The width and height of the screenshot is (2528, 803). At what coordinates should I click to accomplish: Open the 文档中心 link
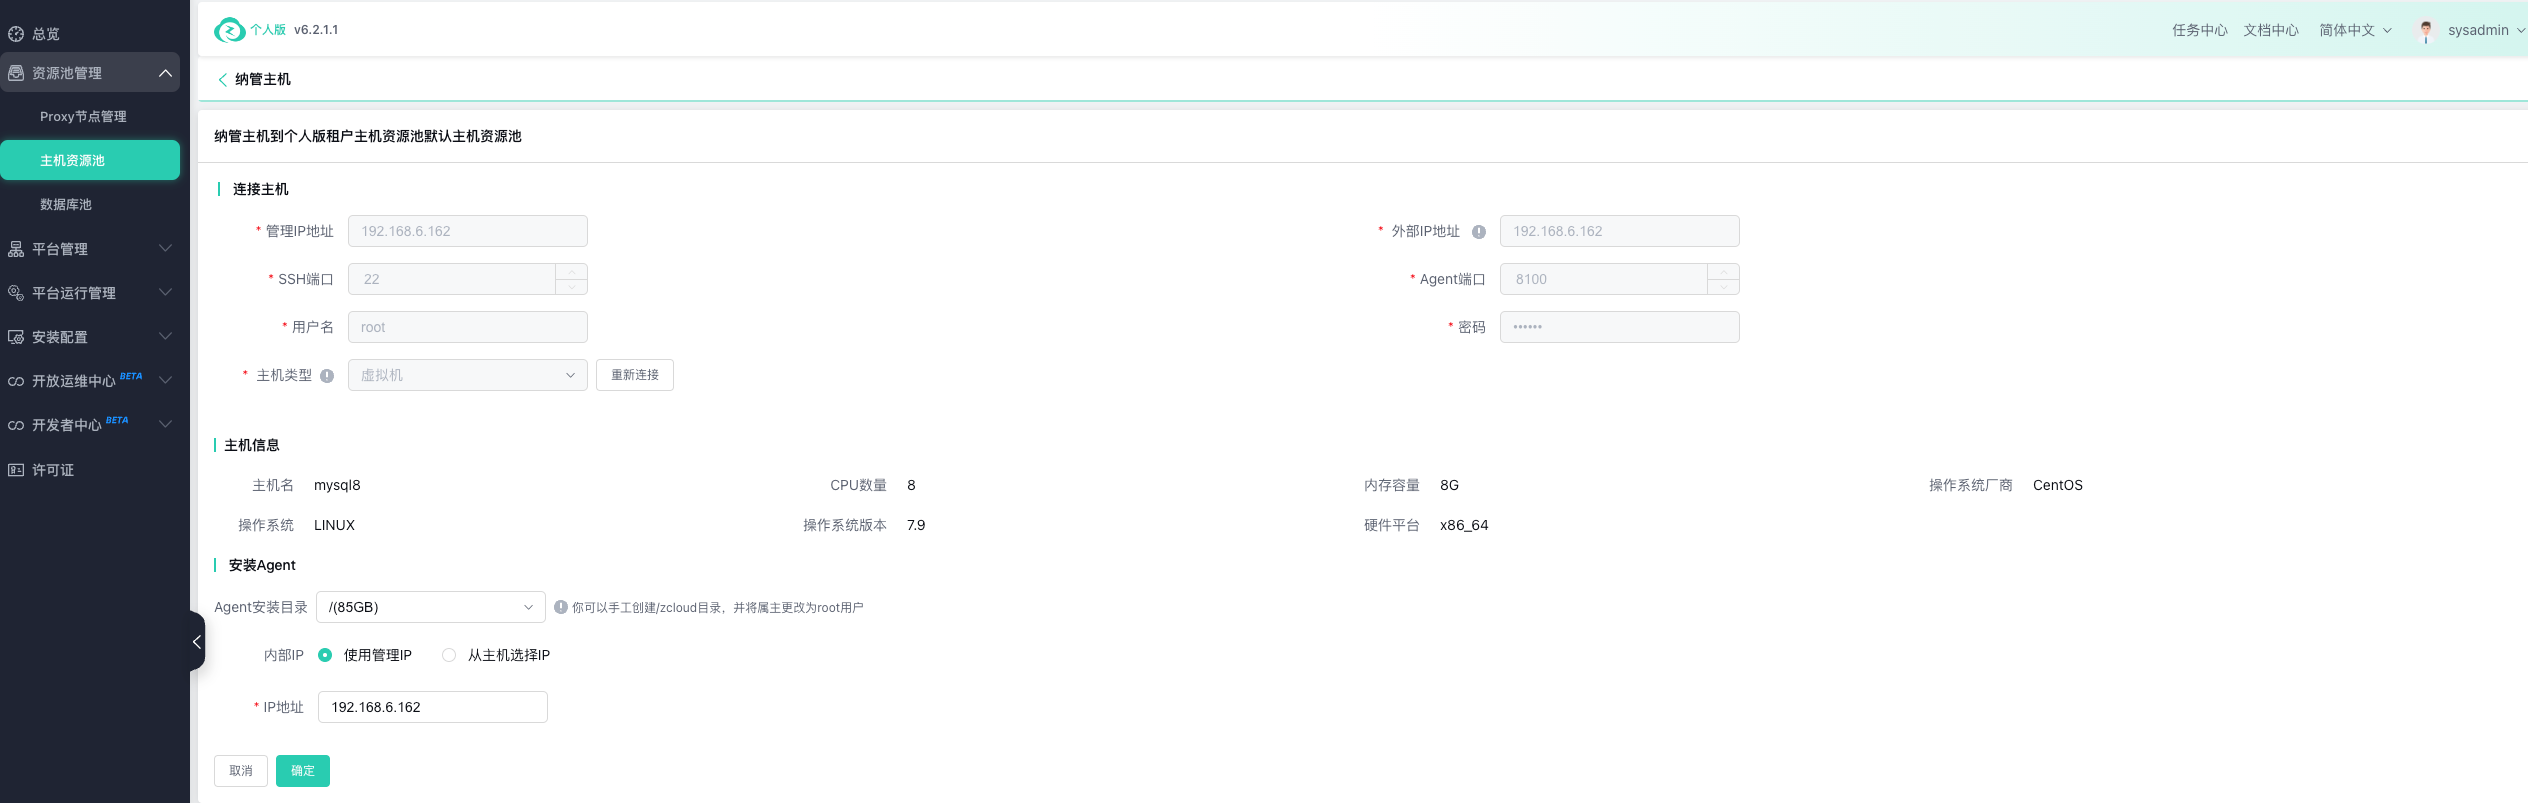point(2270,30)
